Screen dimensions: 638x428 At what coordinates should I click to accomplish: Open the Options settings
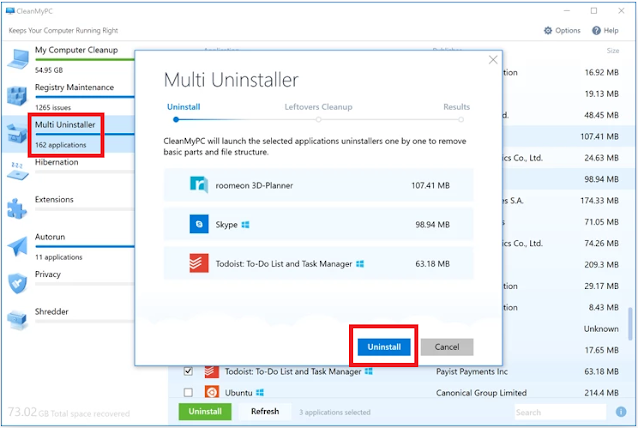point(562,31)
